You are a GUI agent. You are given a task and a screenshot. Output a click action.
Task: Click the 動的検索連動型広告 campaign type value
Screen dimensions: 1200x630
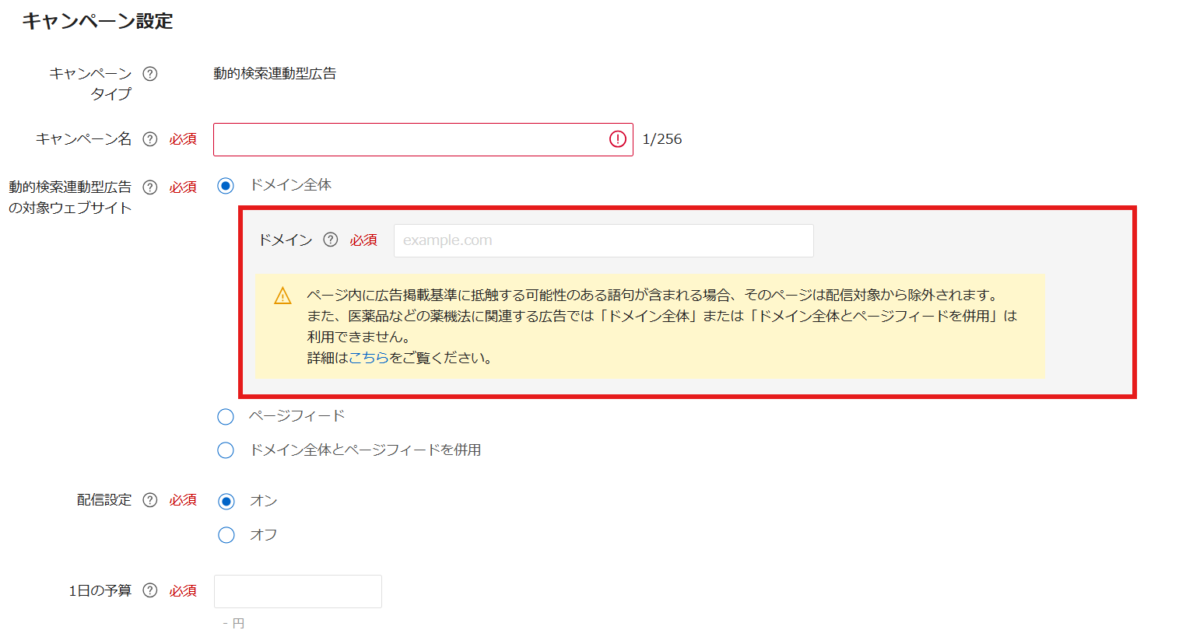click(x=275, y=73)
